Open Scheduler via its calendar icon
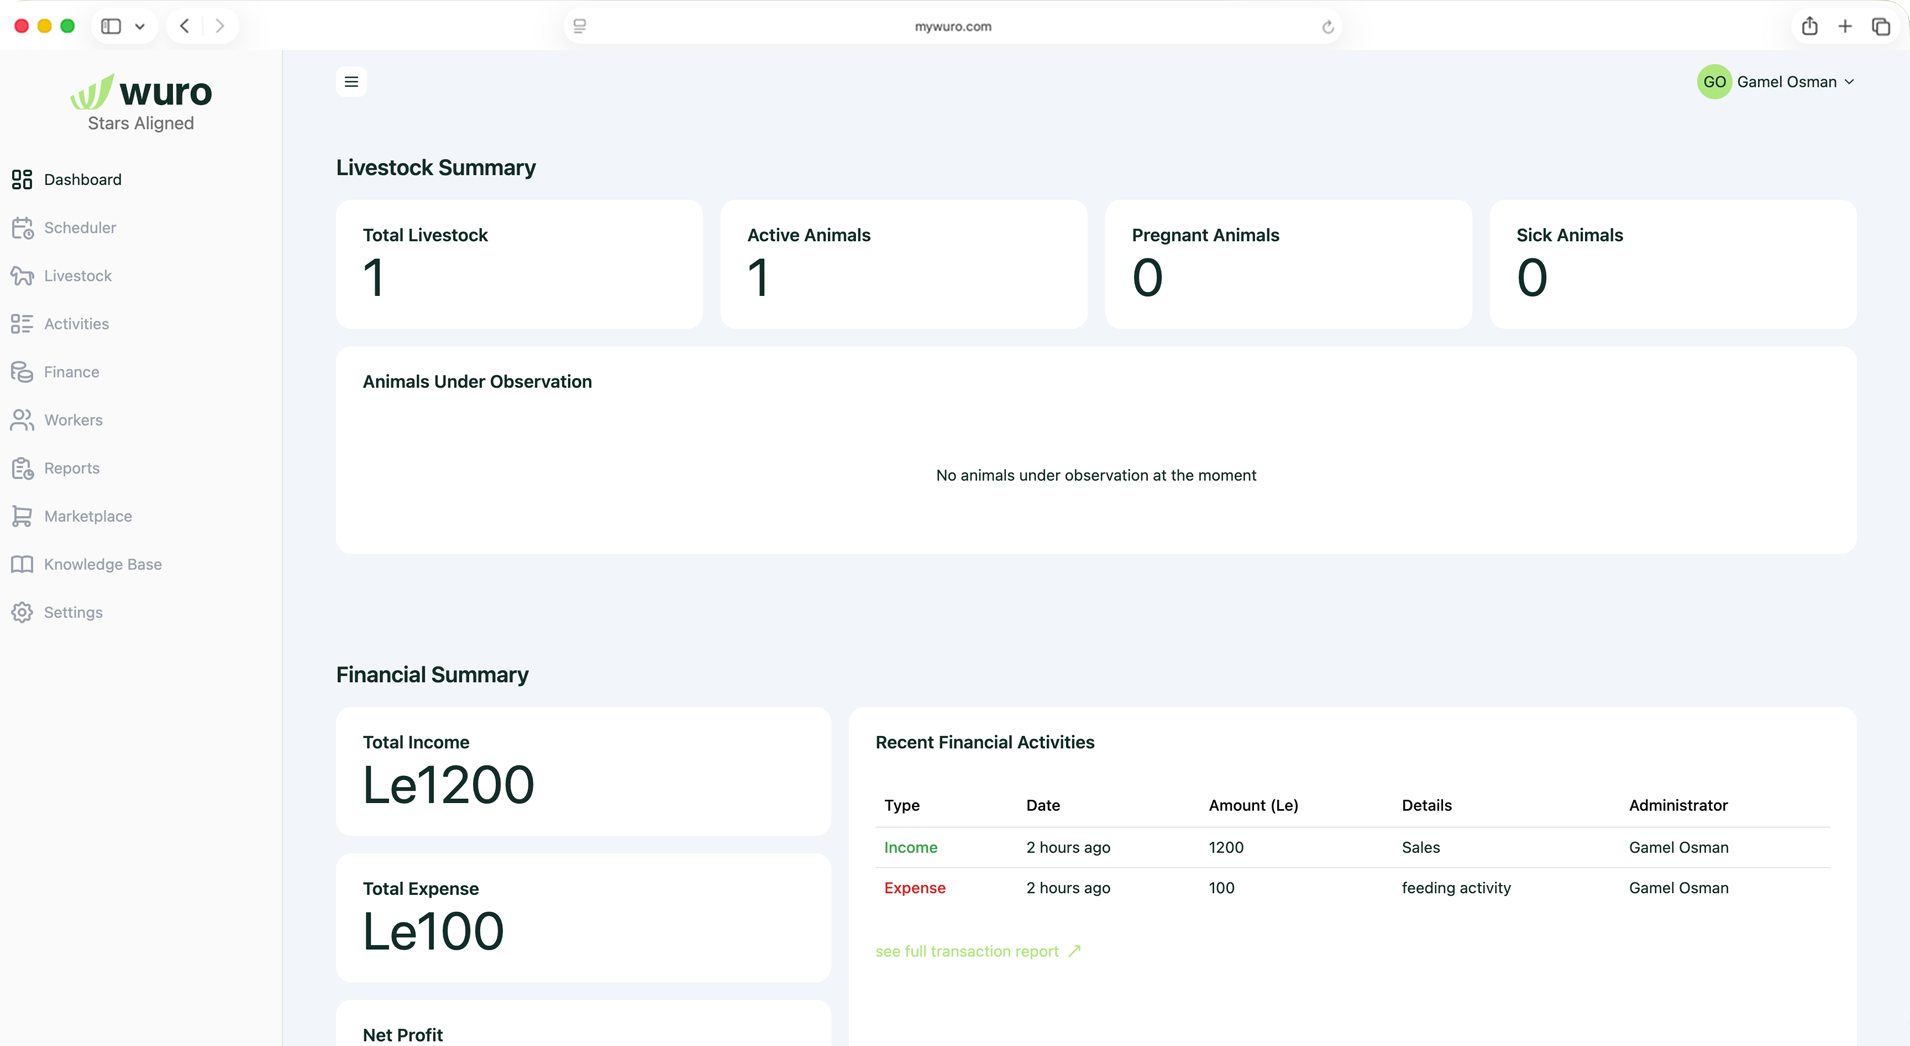The width and height of the screenshot is (1910, 1046). [22, 228]
